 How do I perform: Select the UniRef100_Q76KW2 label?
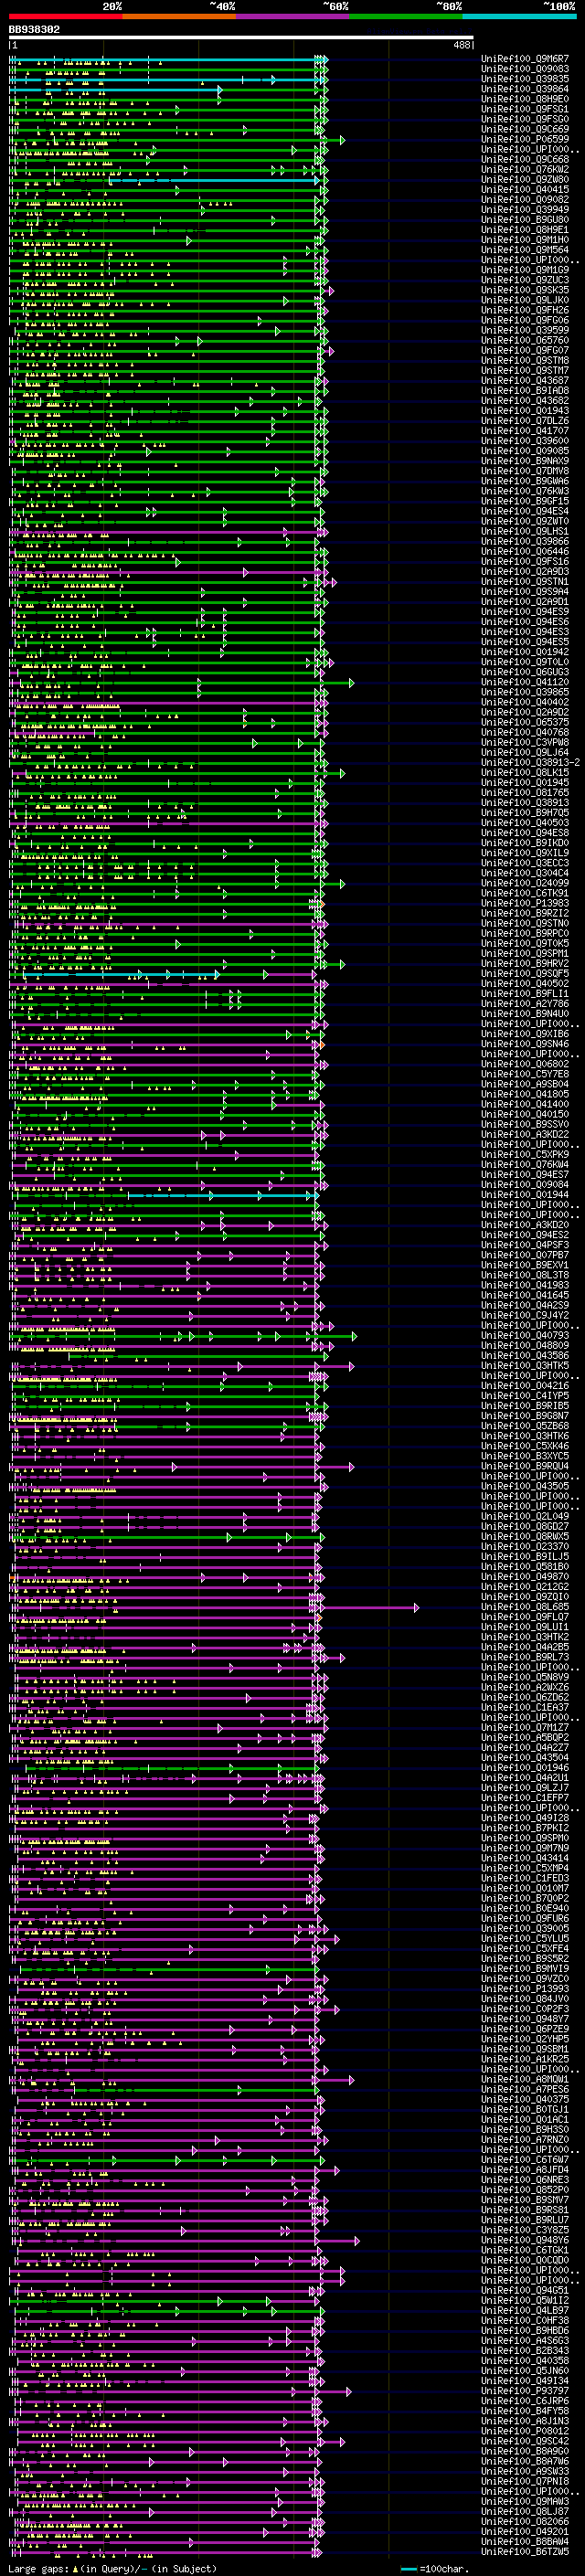(x=525, y=170)
